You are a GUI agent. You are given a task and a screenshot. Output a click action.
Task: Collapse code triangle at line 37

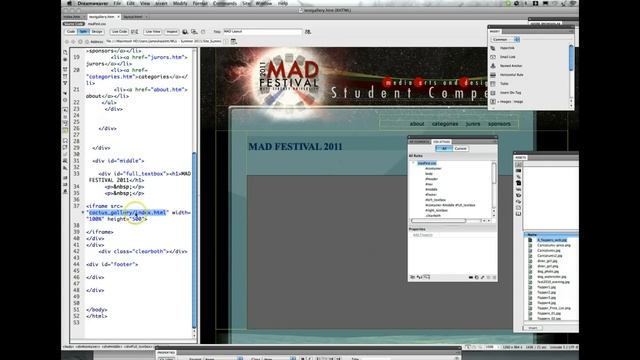point(83,212)
